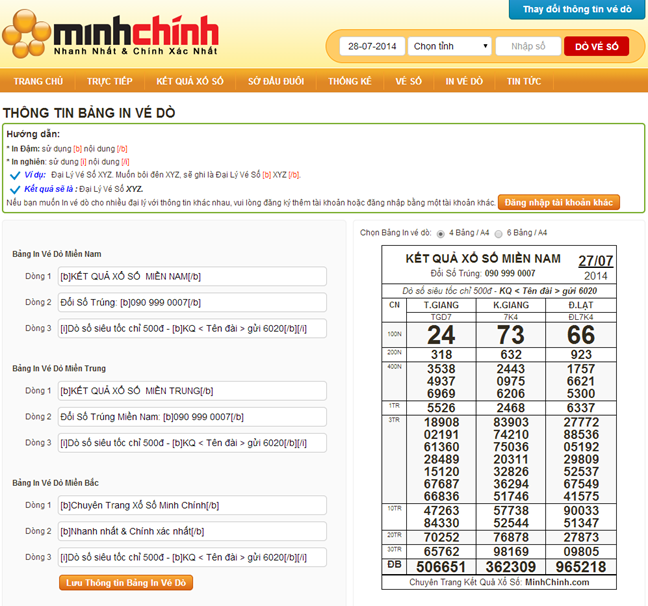This screenshot has height=606, width=648.
Task: Focus the Nhập số ticket number field
Action: [528, 46]
